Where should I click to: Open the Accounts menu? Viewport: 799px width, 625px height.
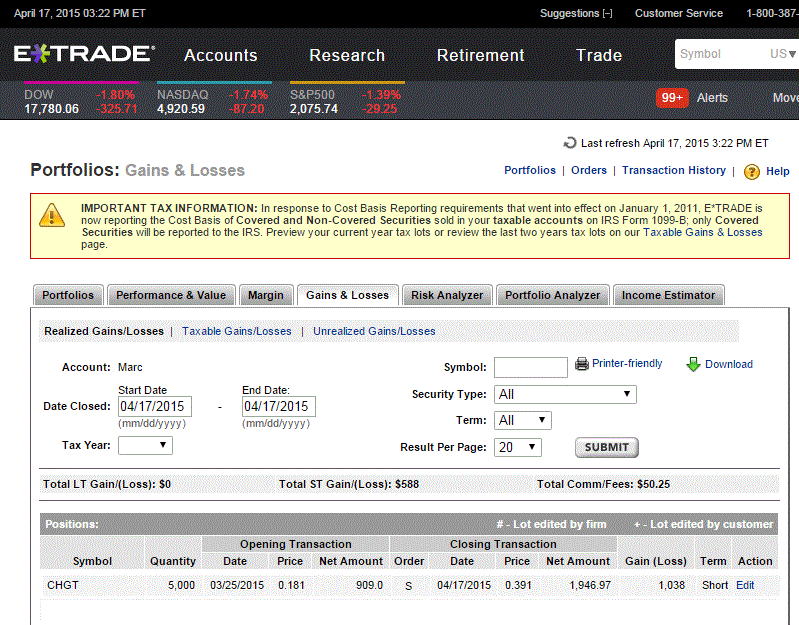(x=221, y=55)
